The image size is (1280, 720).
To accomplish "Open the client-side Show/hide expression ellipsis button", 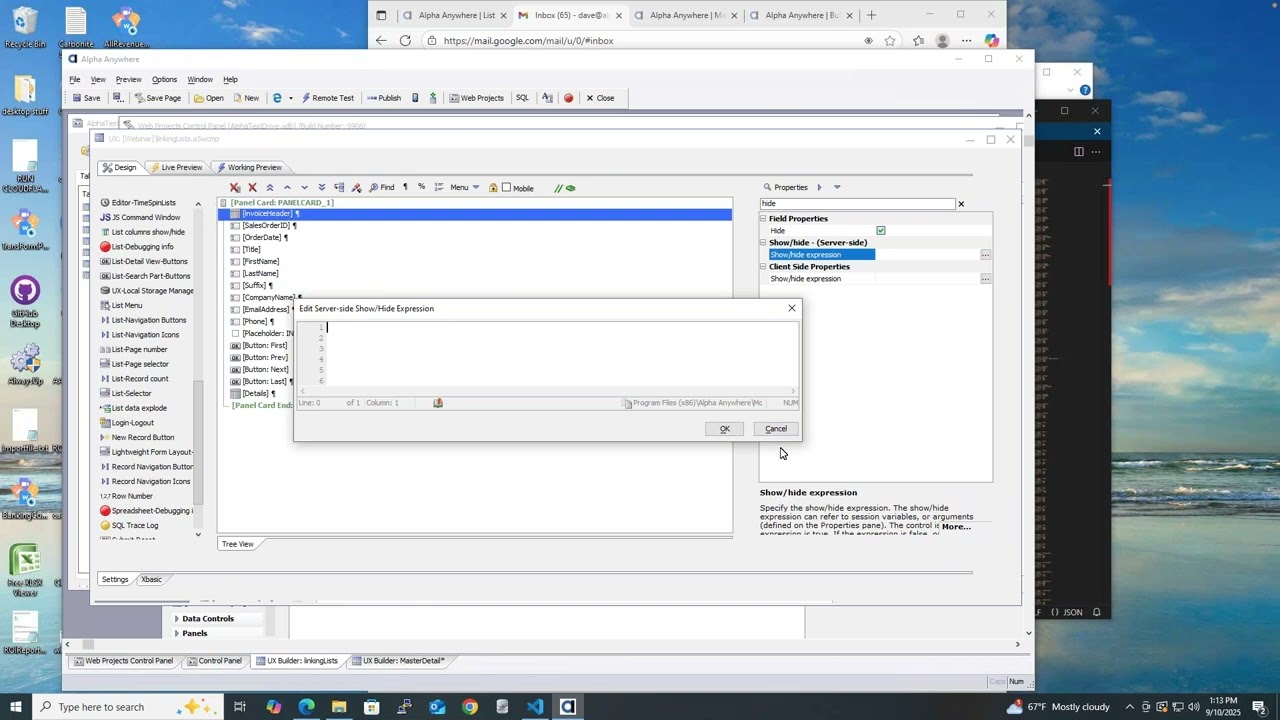I will (x=985, y=279).
